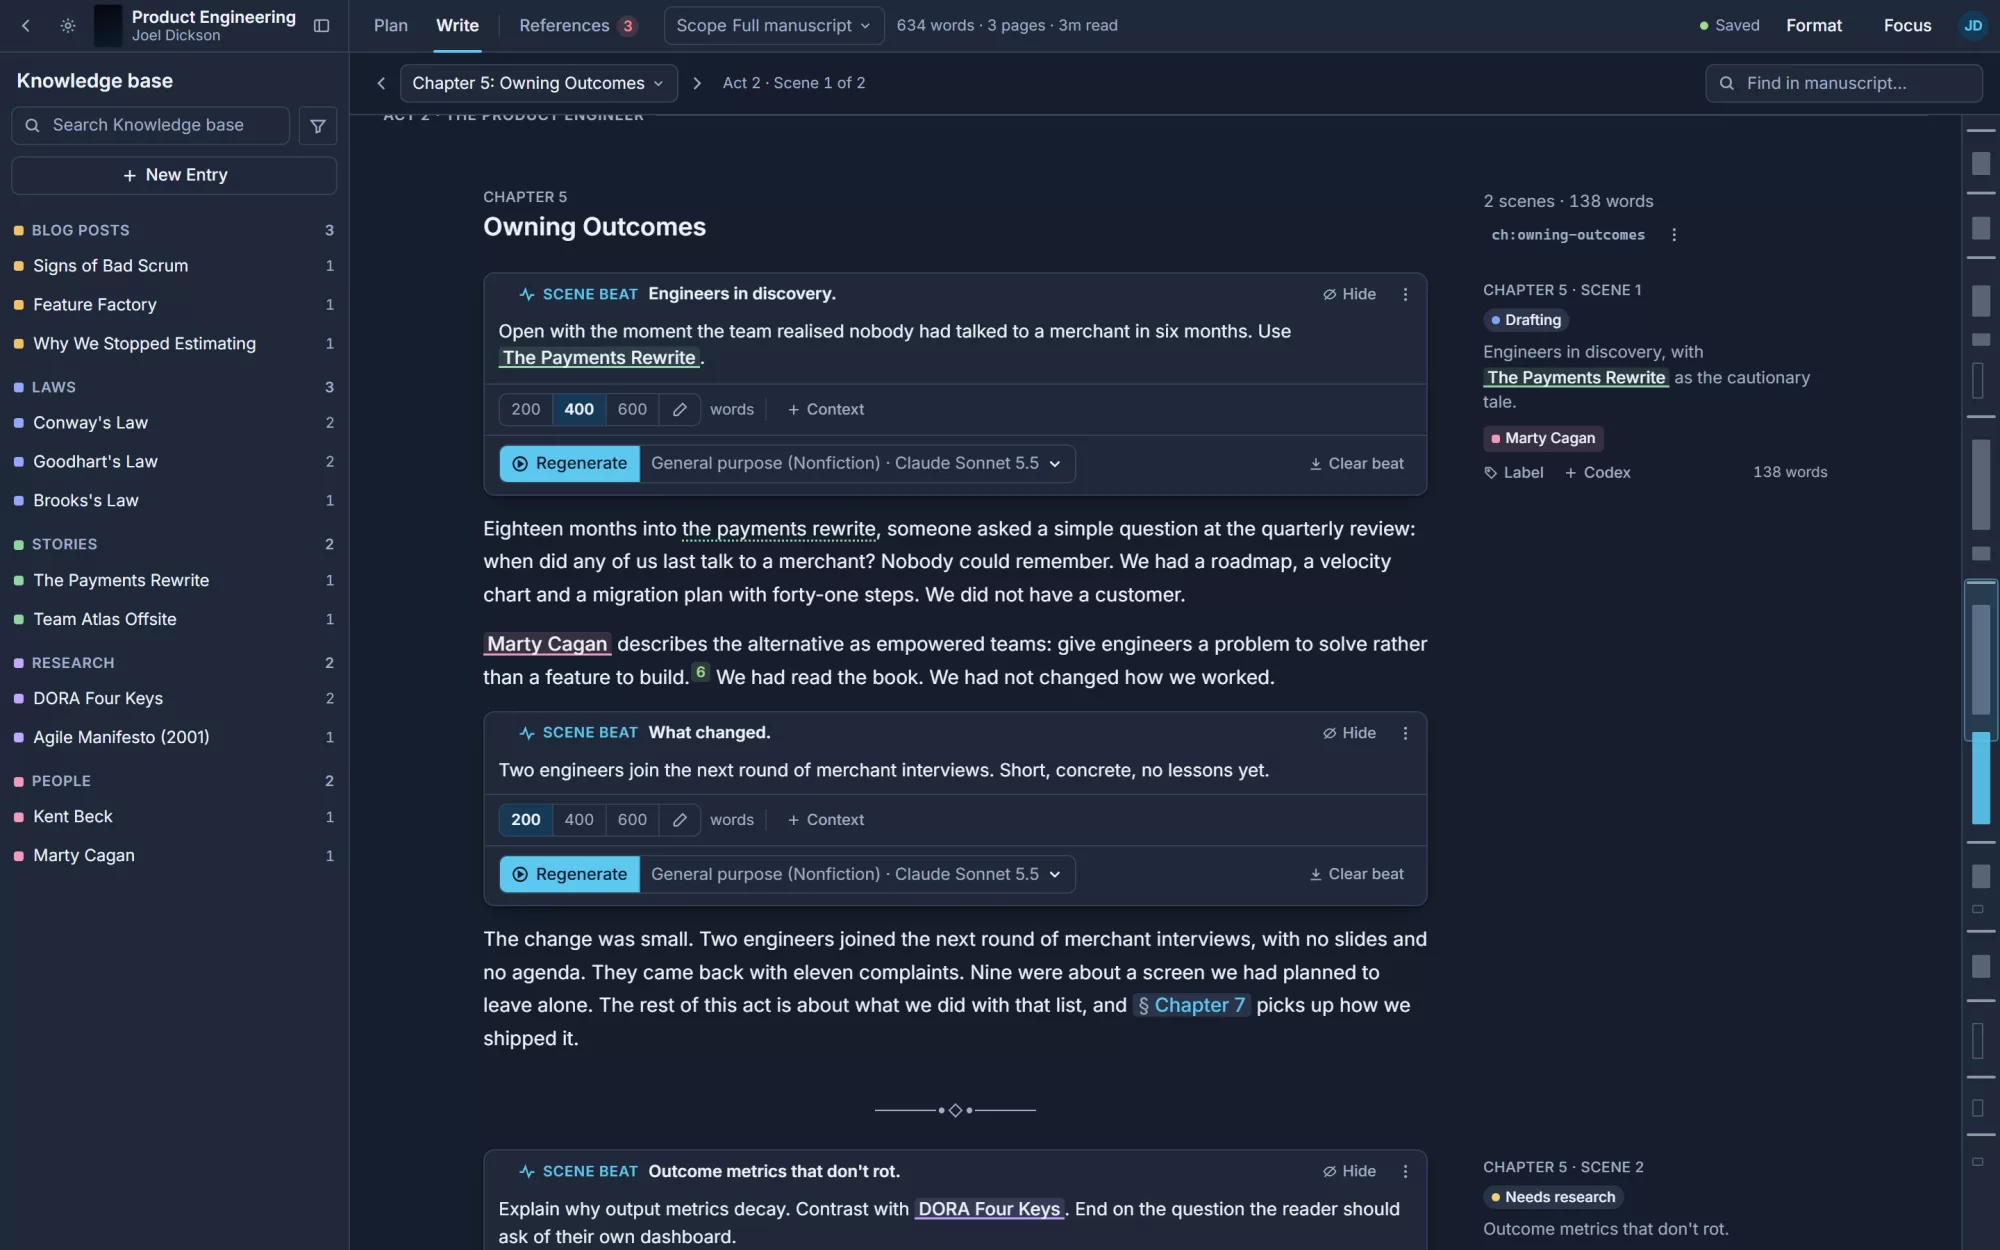Open Goodhart's Law entry

click(173, 462)
